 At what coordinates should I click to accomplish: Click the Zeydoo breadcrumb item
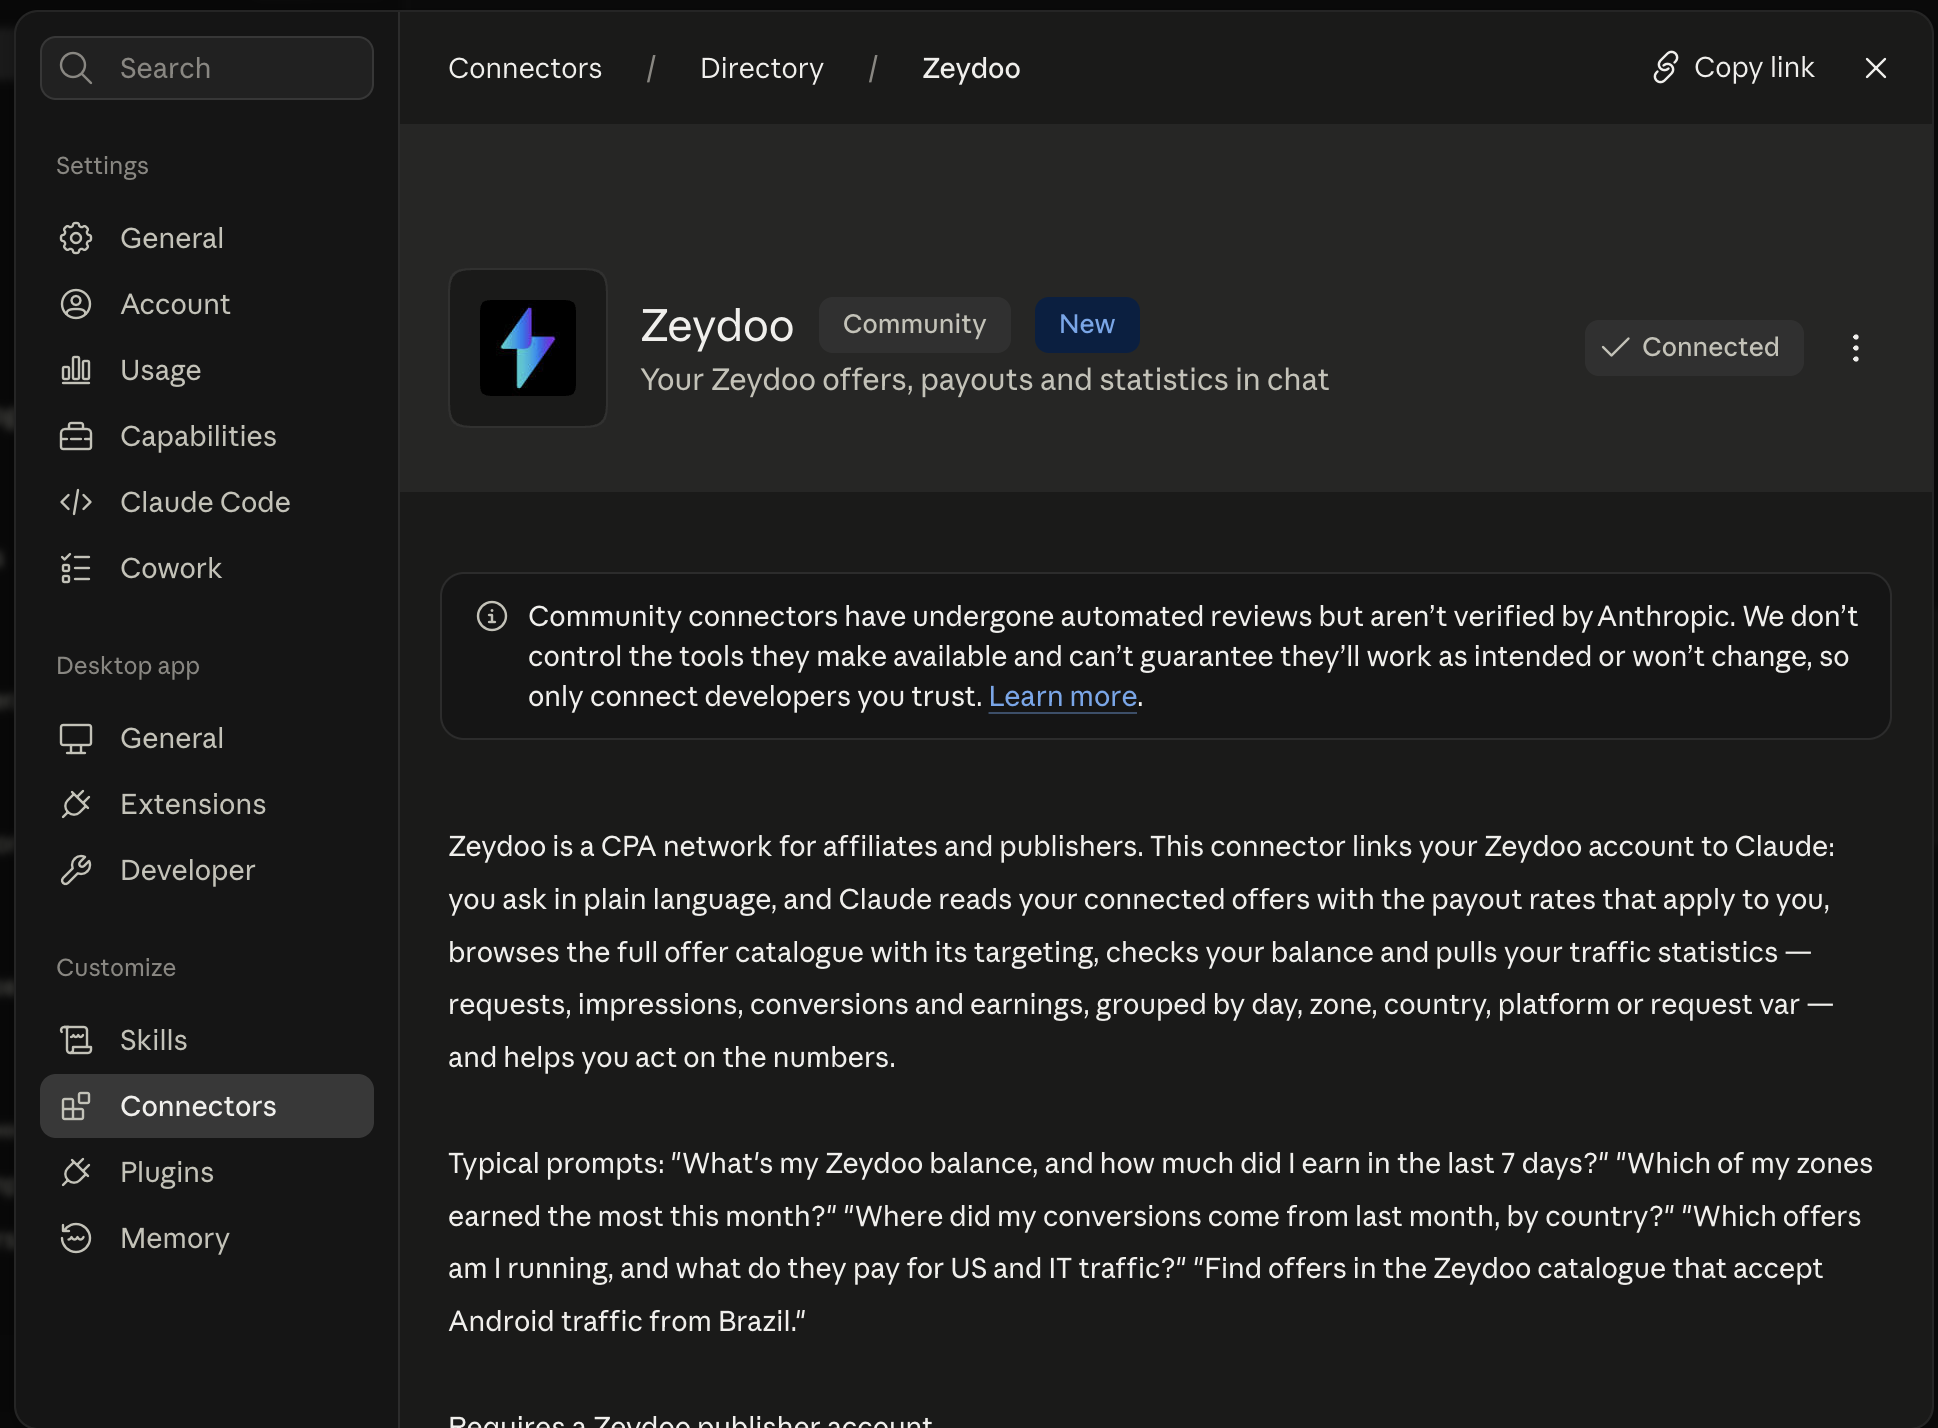[971, 68]
